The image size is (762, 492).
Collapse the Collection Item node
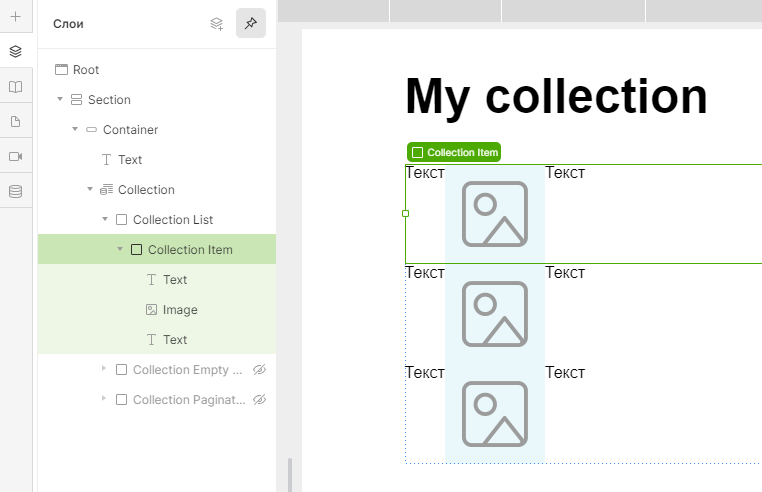point(120,249)
